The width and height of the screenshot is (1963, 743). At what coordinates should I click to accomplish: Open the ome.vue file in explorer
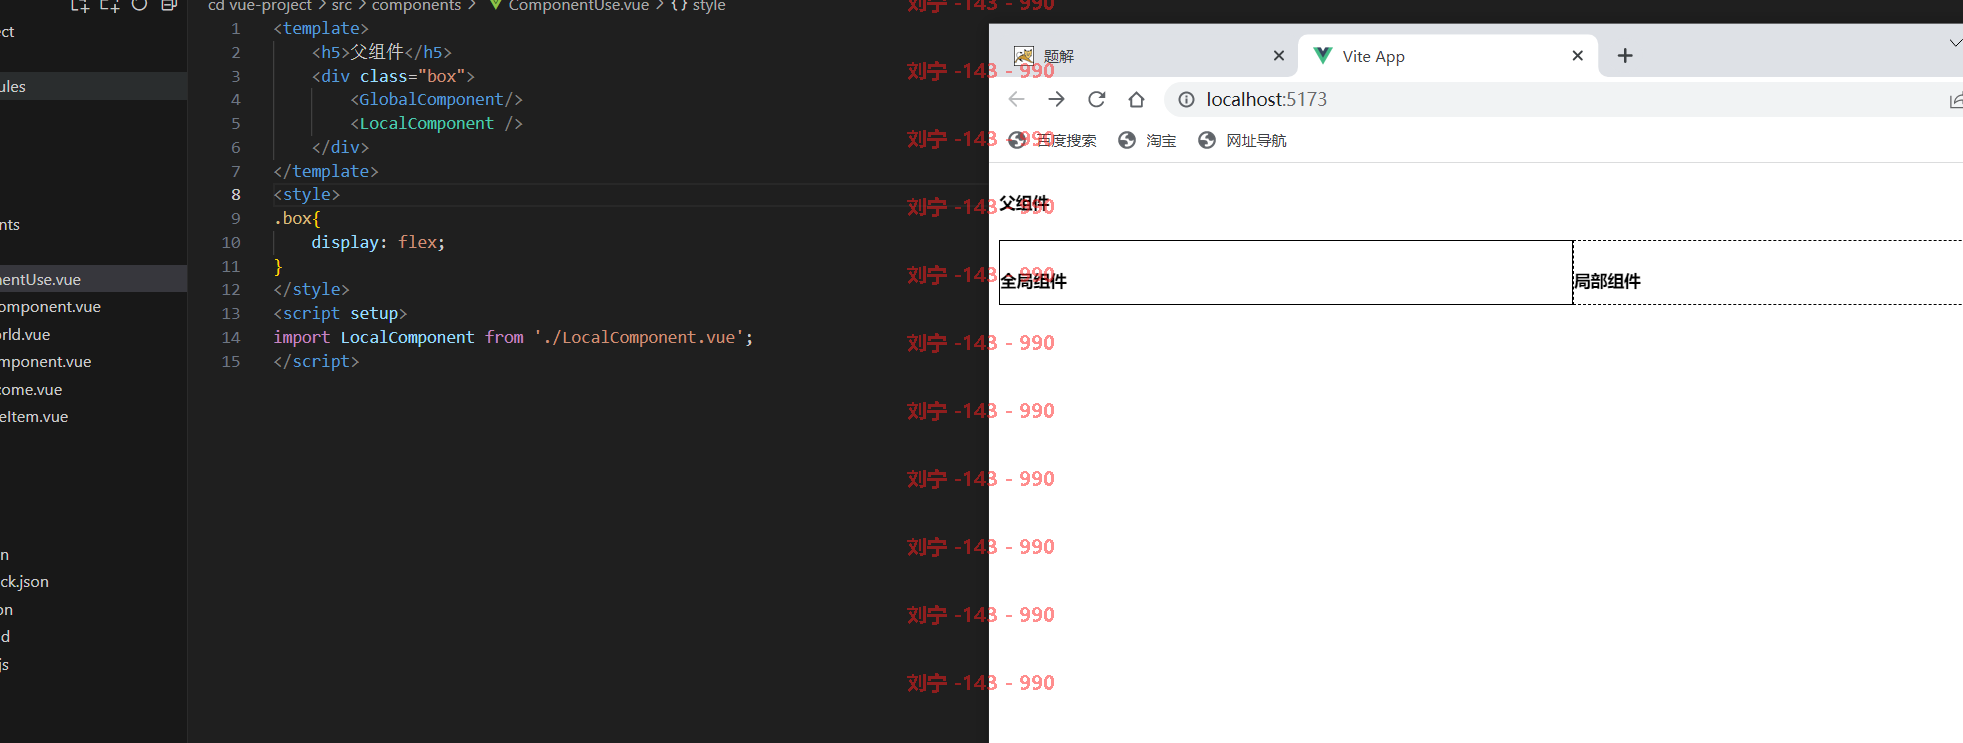coord(93,389)
